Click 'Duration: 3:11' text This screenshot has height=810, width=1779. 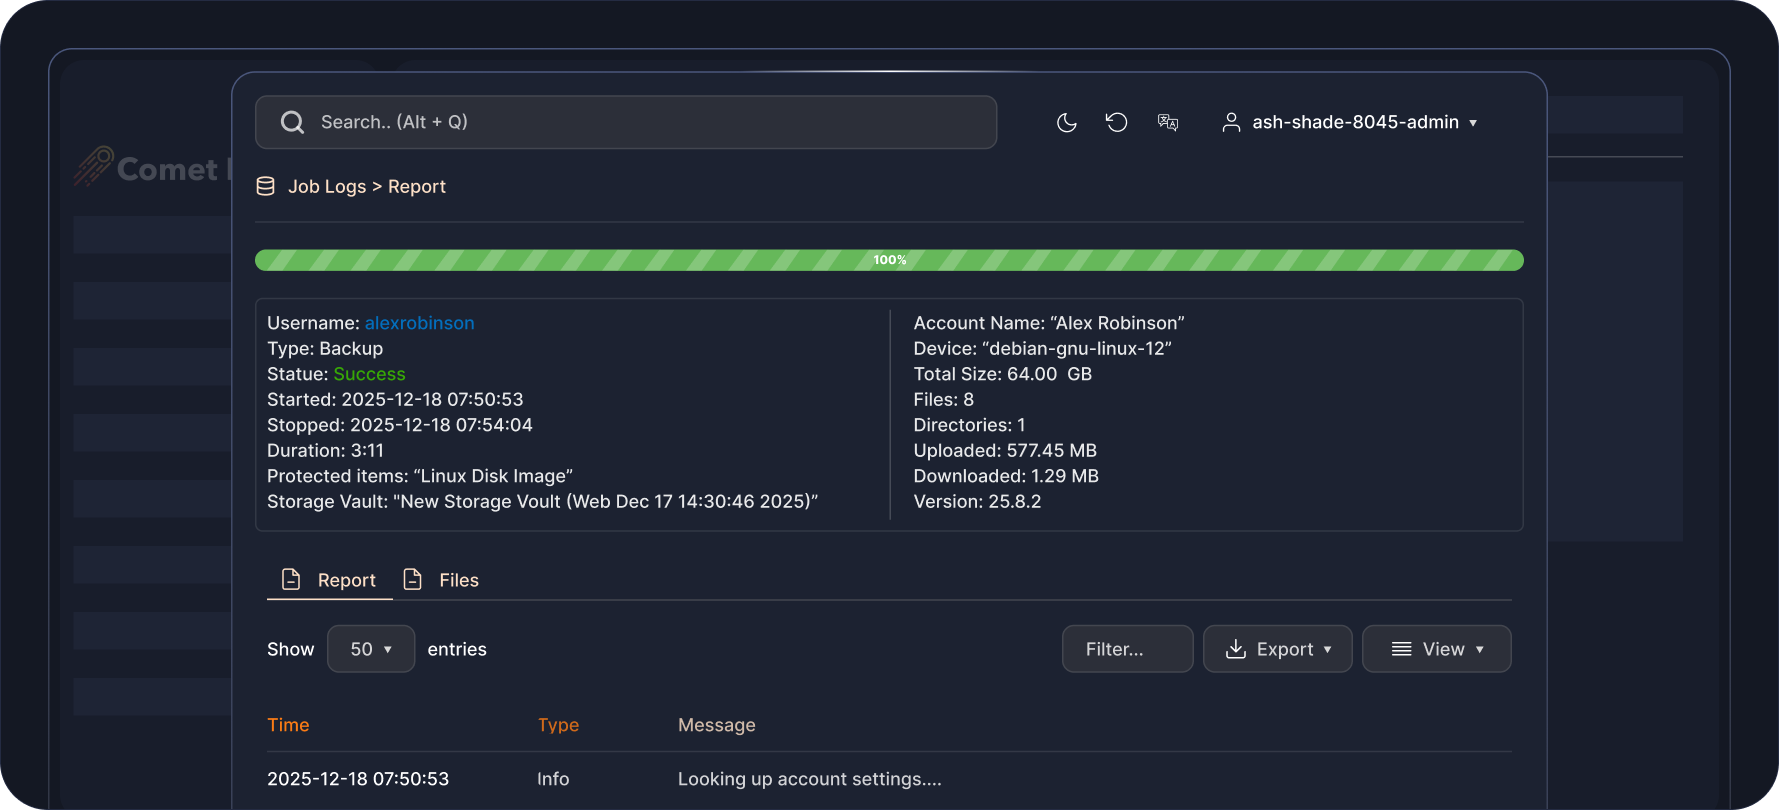325,450
